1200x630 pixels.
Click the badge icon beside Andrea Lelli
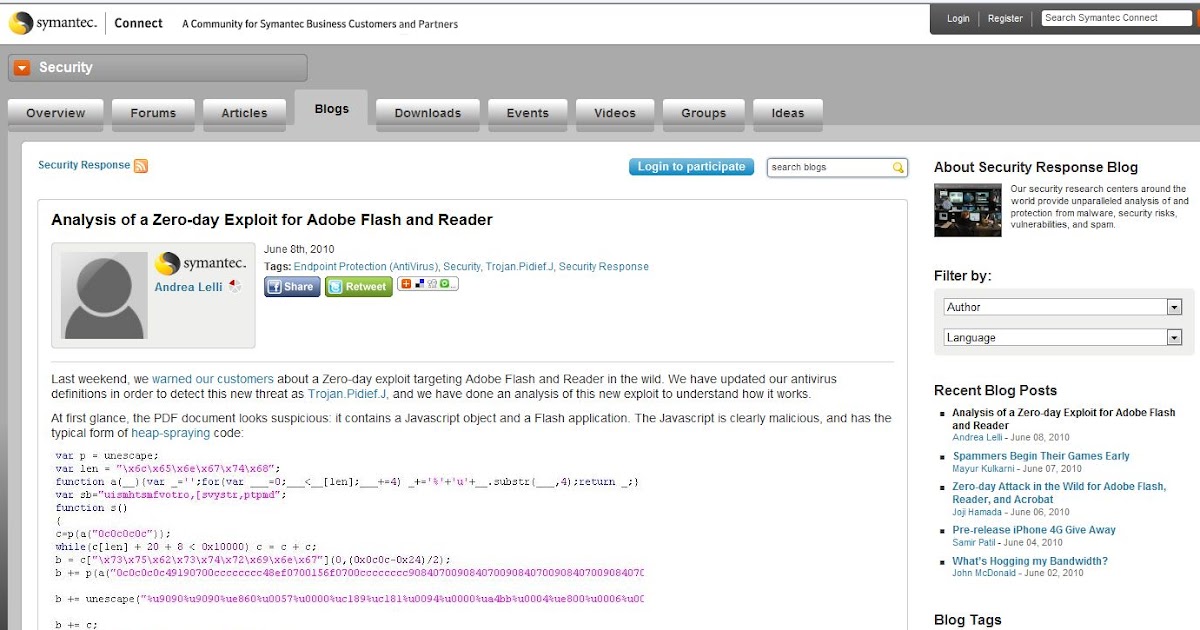coord(235,287)
